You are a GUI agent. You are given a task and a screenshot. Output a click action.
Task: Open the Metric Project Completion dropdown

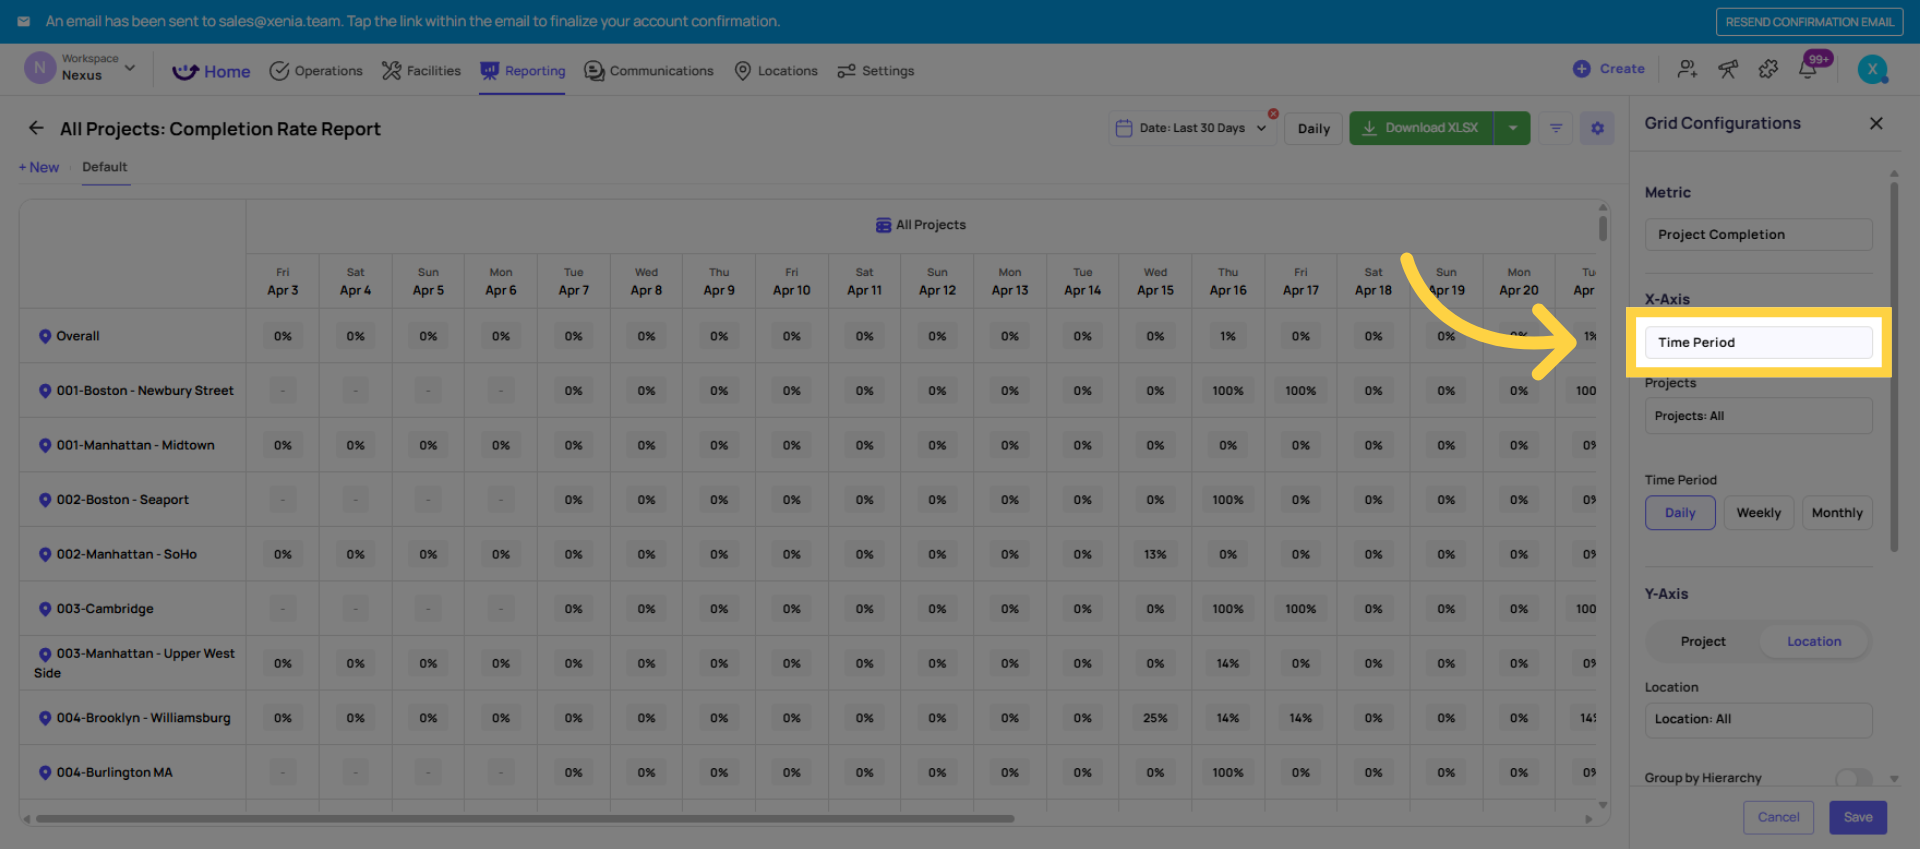[x=1758, y=234]
